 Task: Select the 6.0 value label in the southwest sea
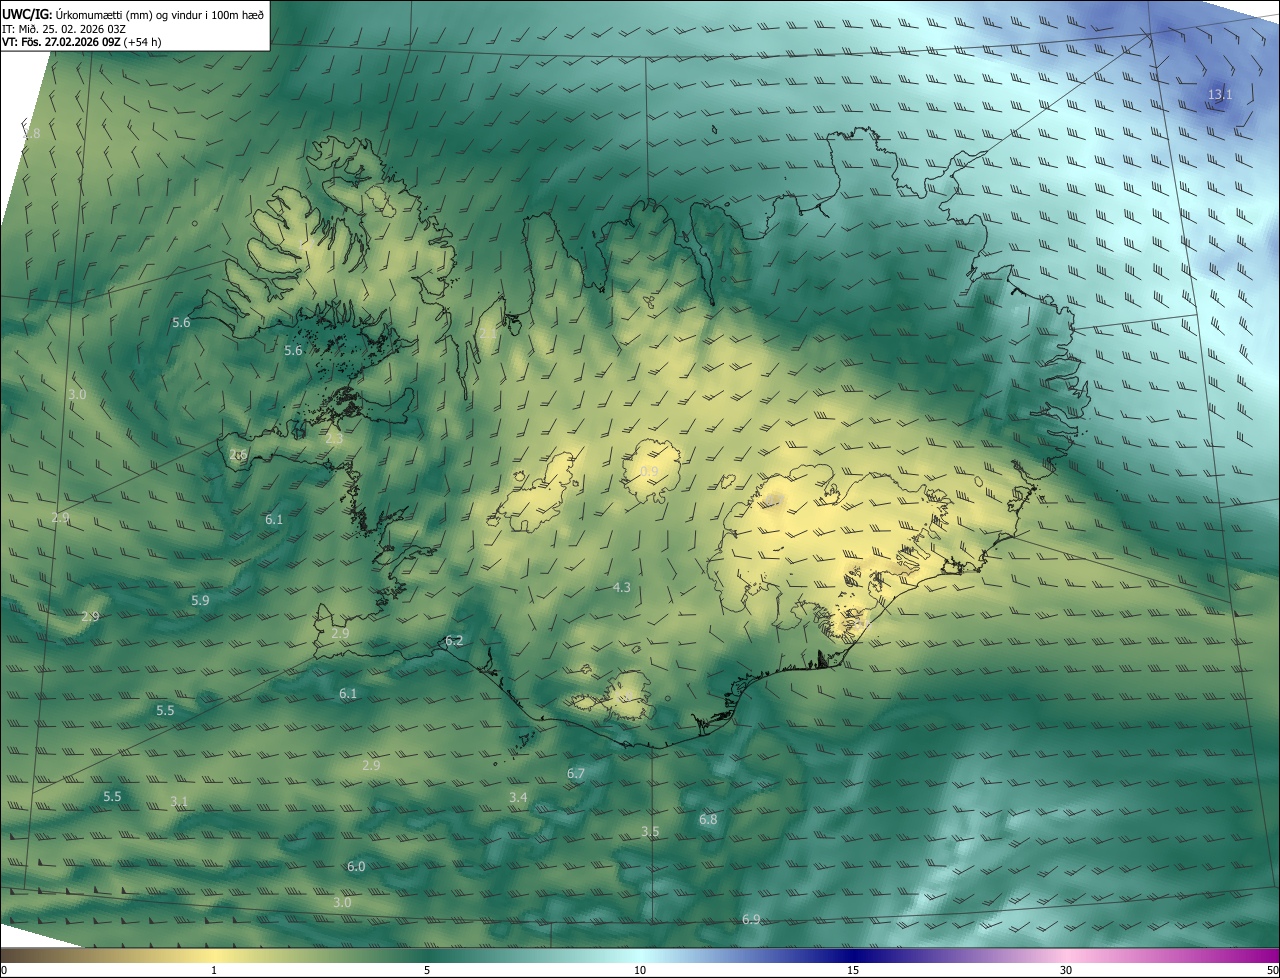pos(356,866)
